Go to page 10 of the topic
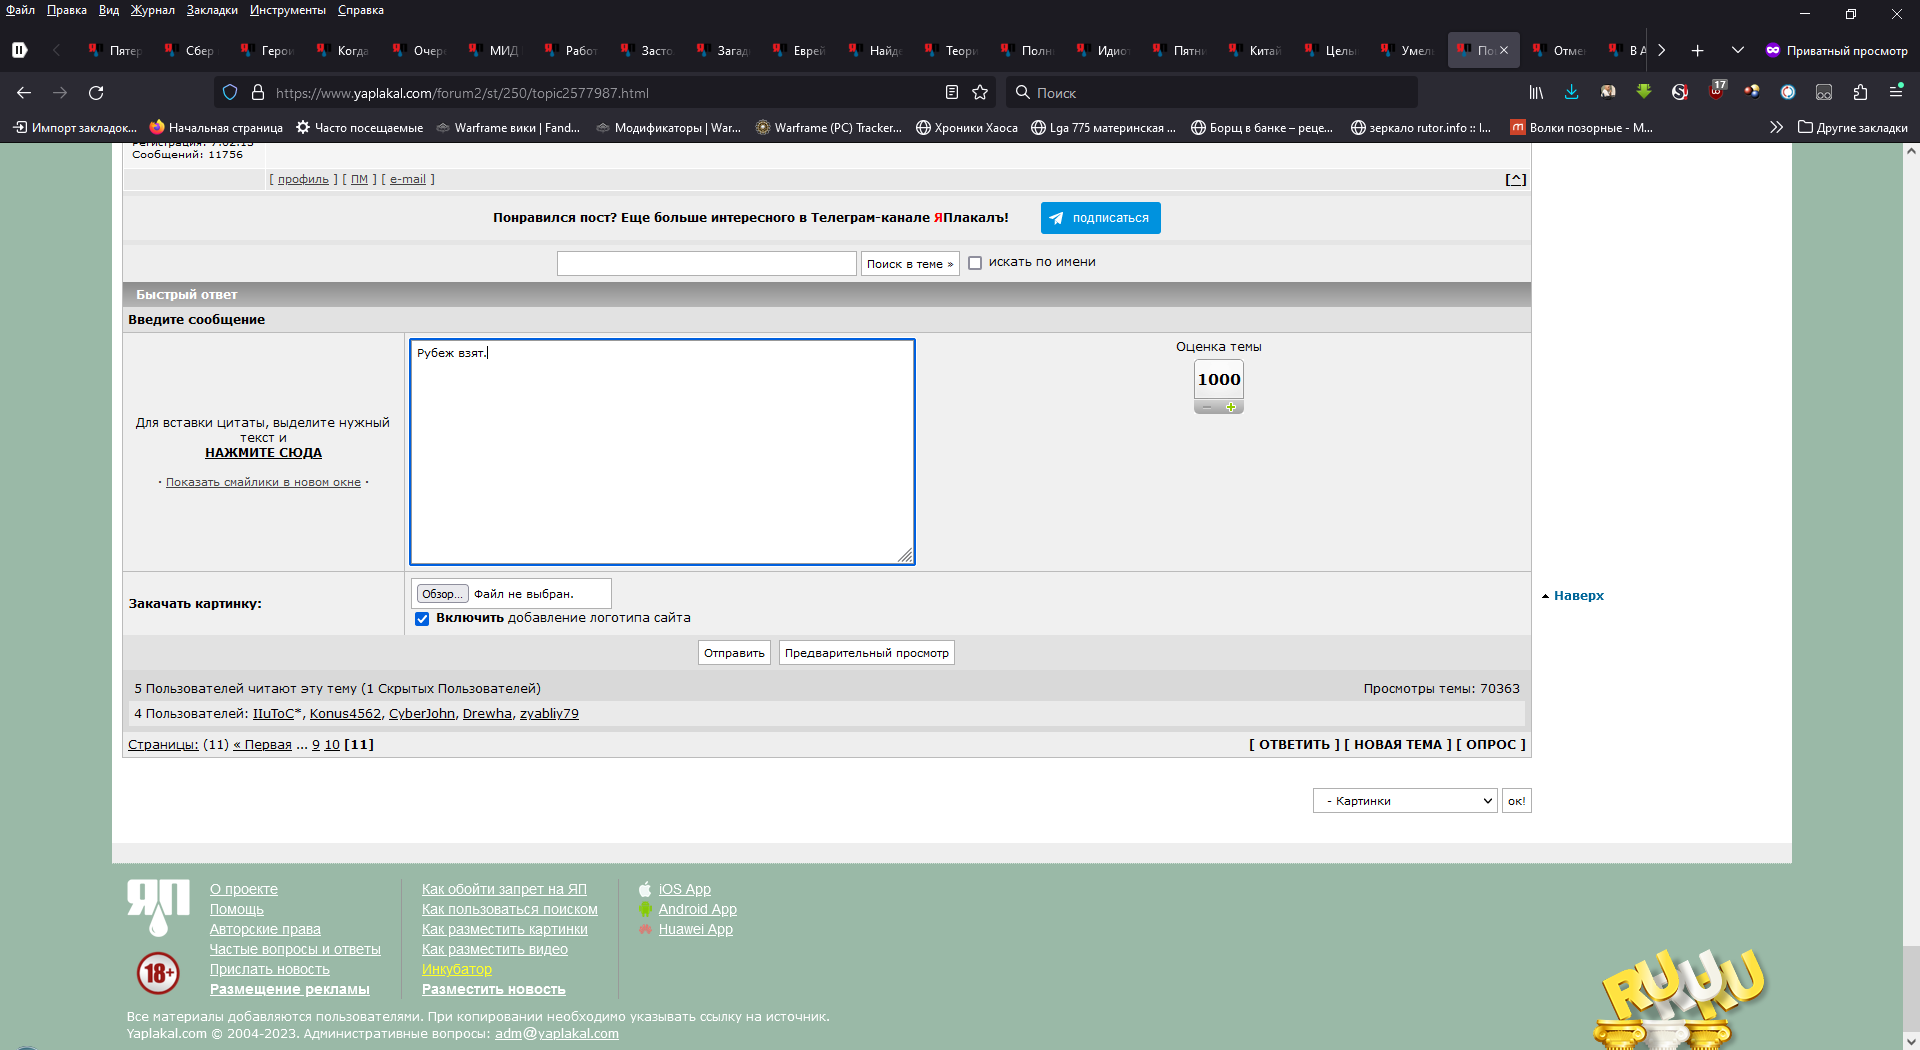The height and width of the screenshot is (1050, 1920). coord(332,745)
